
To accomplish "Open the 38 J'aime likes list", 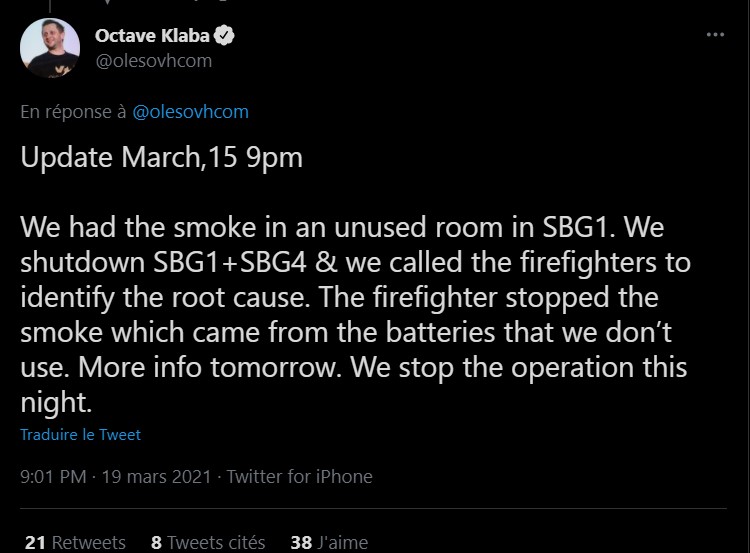I will point(329,542).
